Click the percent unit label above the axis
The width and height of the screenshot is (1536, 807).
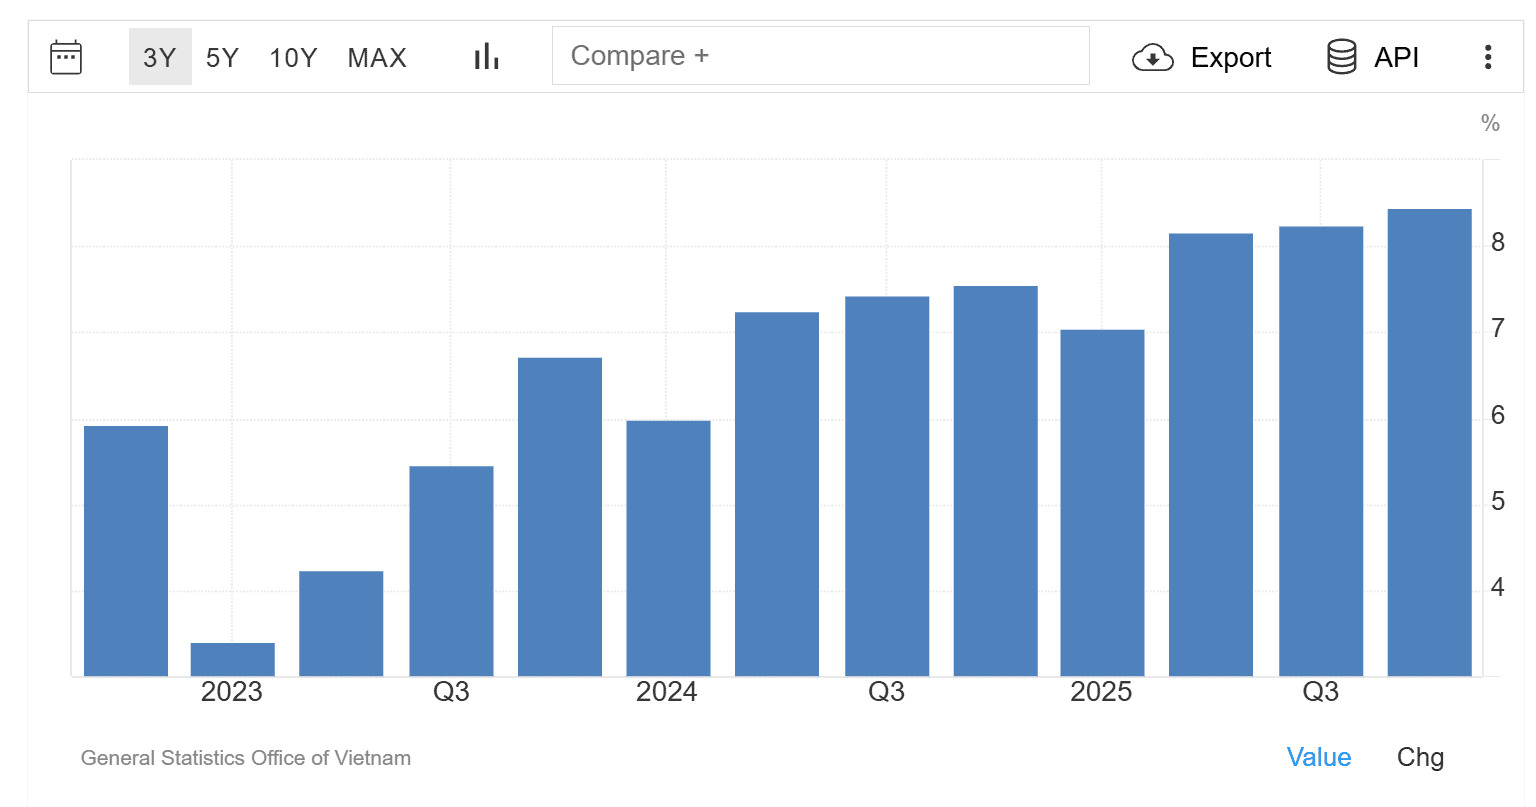pyautogui.click(x=1491, y=122)
